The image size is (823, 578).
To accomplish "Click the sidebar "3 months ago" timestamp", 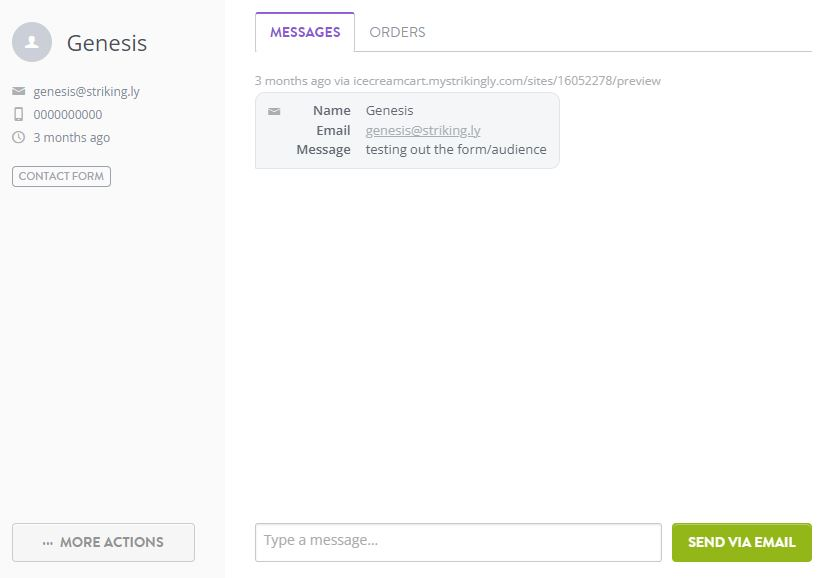I will point(72,137).
